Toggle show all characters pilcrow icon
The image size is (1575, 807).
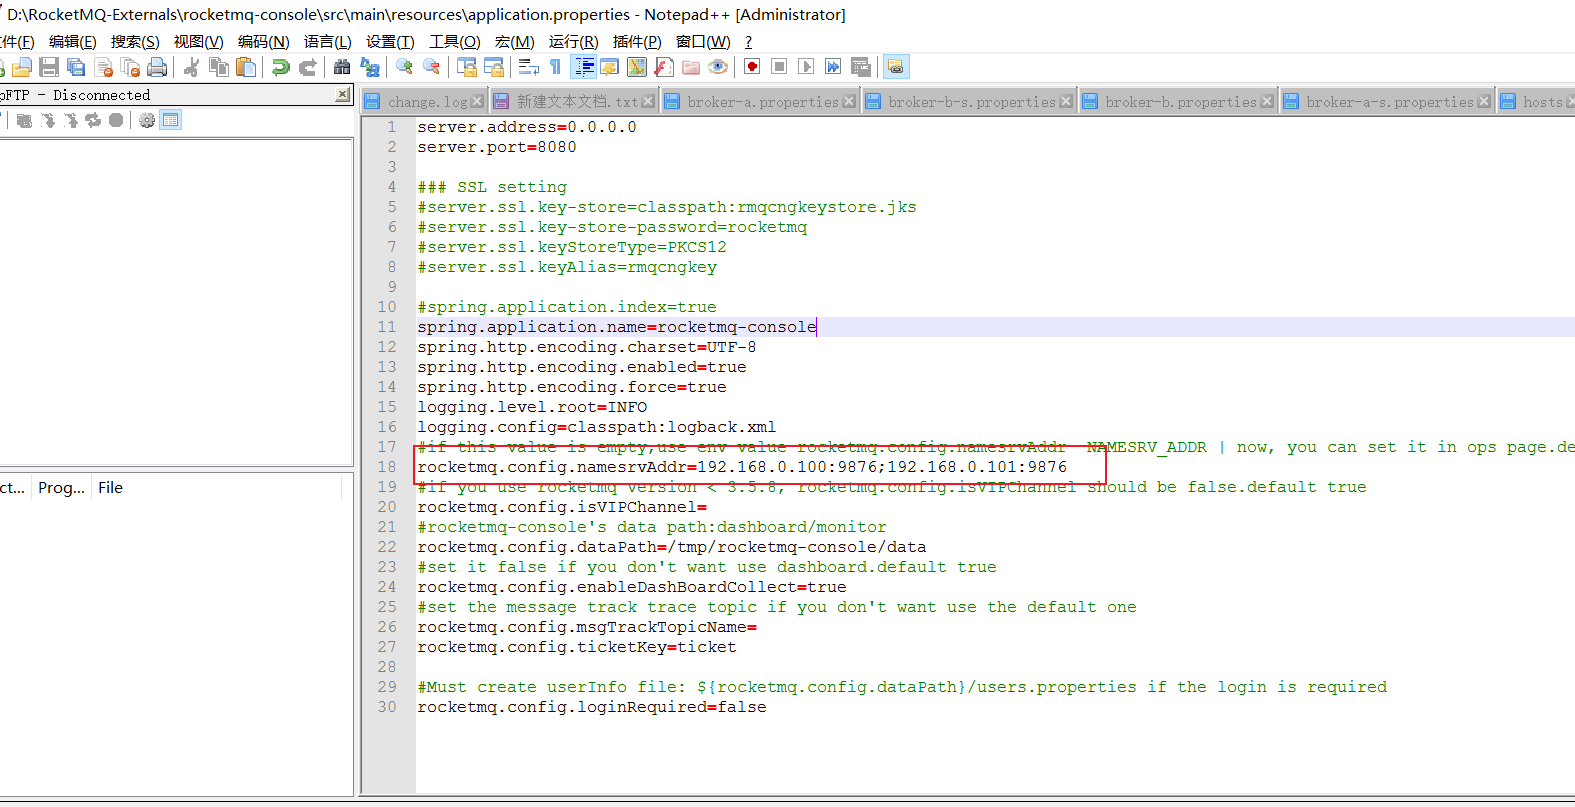pyautogui.click(x=555, y=67)
